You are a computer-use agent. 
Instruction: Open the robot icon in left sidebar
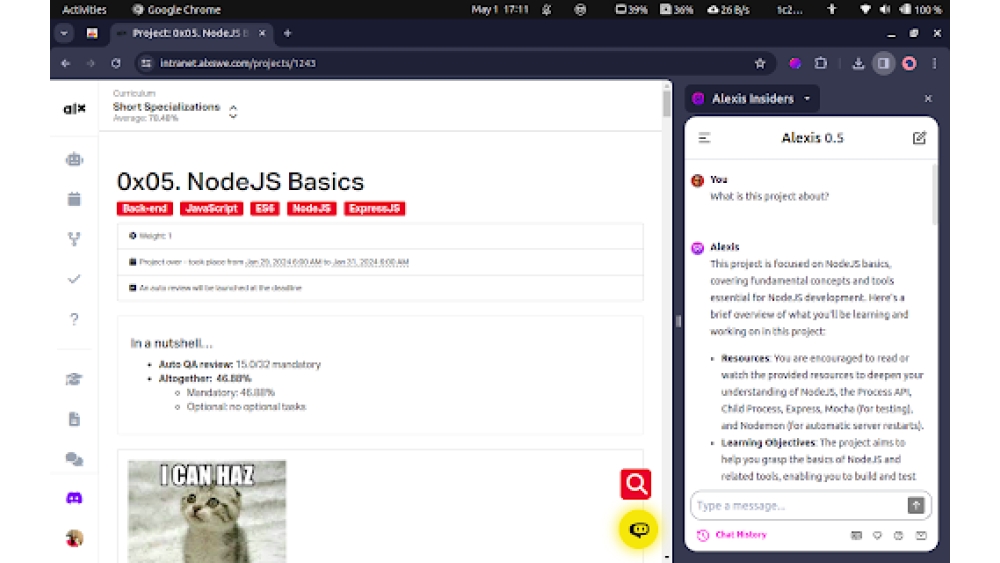coord(74,159)
